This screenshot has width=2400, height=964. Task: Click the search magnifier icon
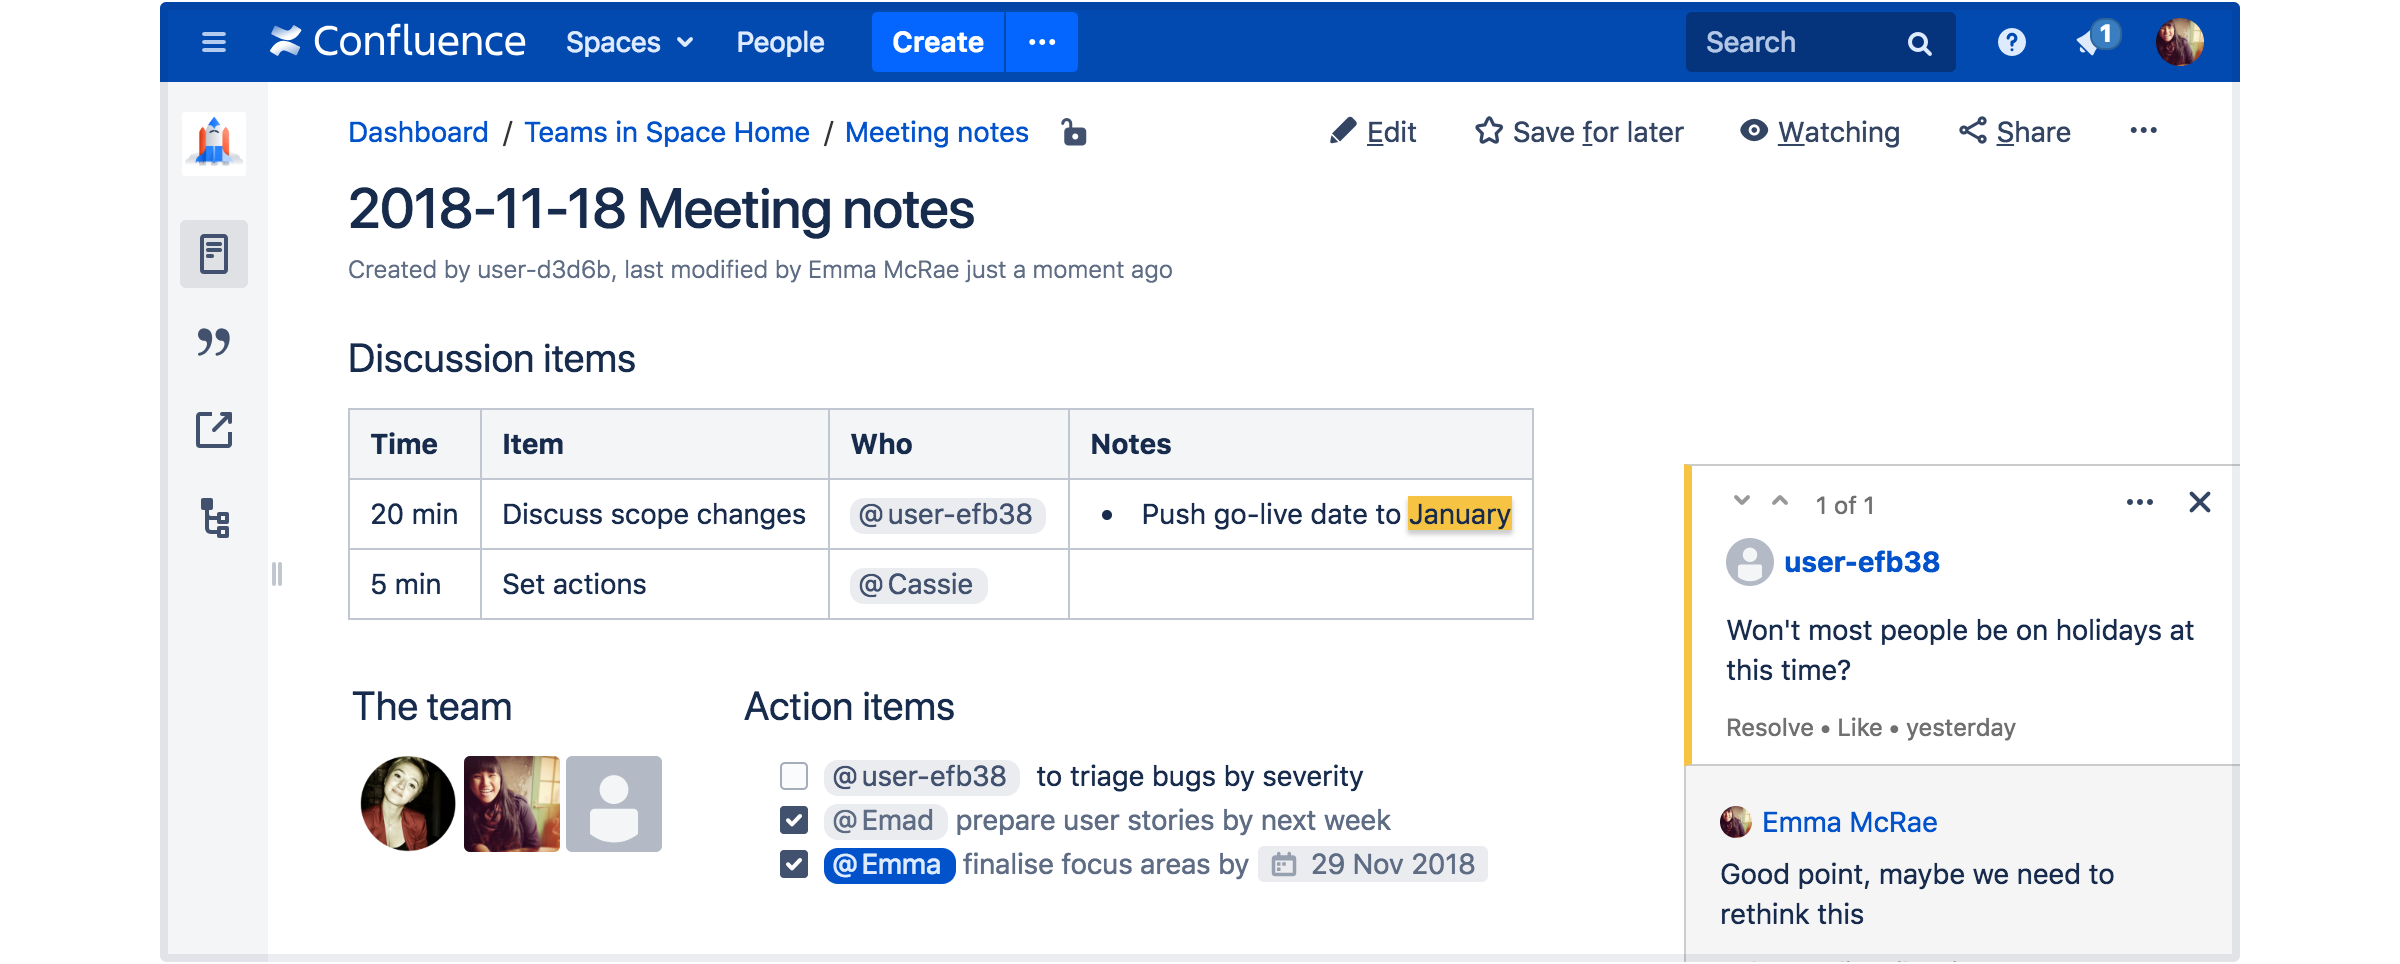coord(1919,43)
